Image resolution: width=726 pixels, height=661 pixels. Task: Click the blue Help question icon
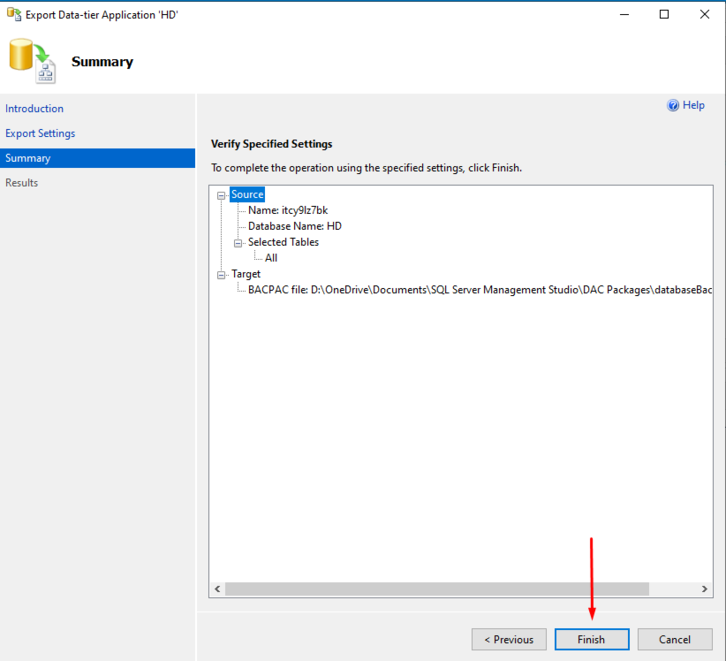(x=673, y=106)
